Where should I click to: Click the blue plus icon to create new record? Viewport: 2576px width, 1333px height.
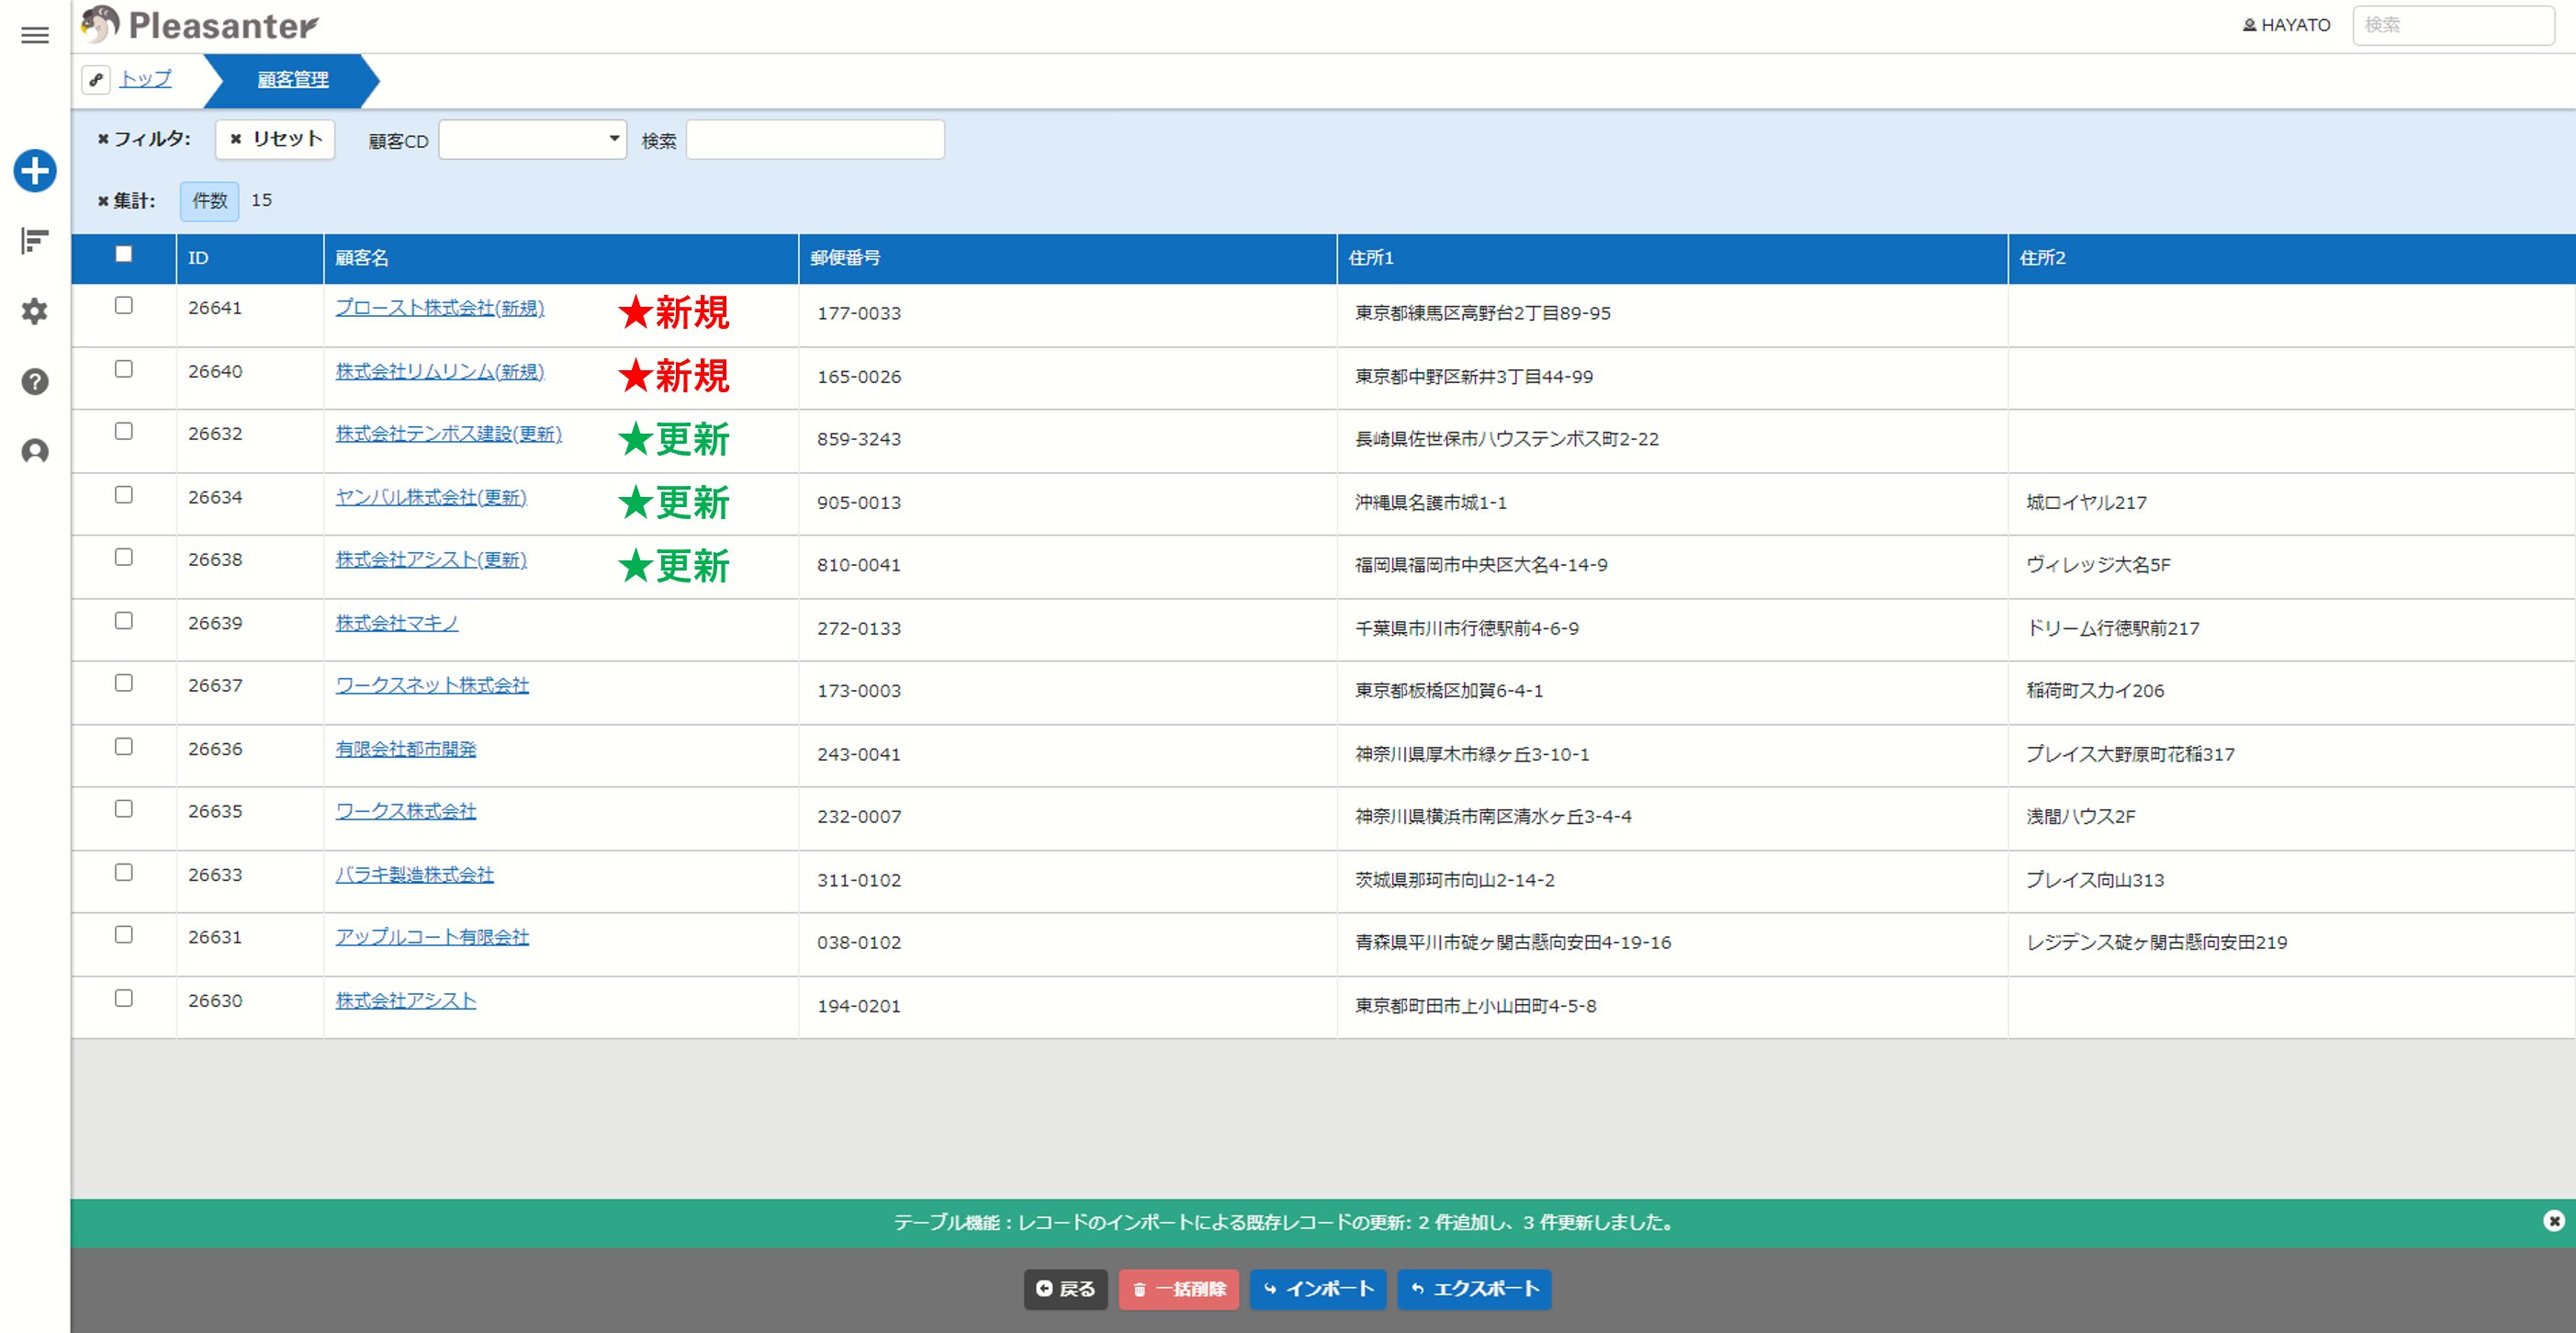35,170
